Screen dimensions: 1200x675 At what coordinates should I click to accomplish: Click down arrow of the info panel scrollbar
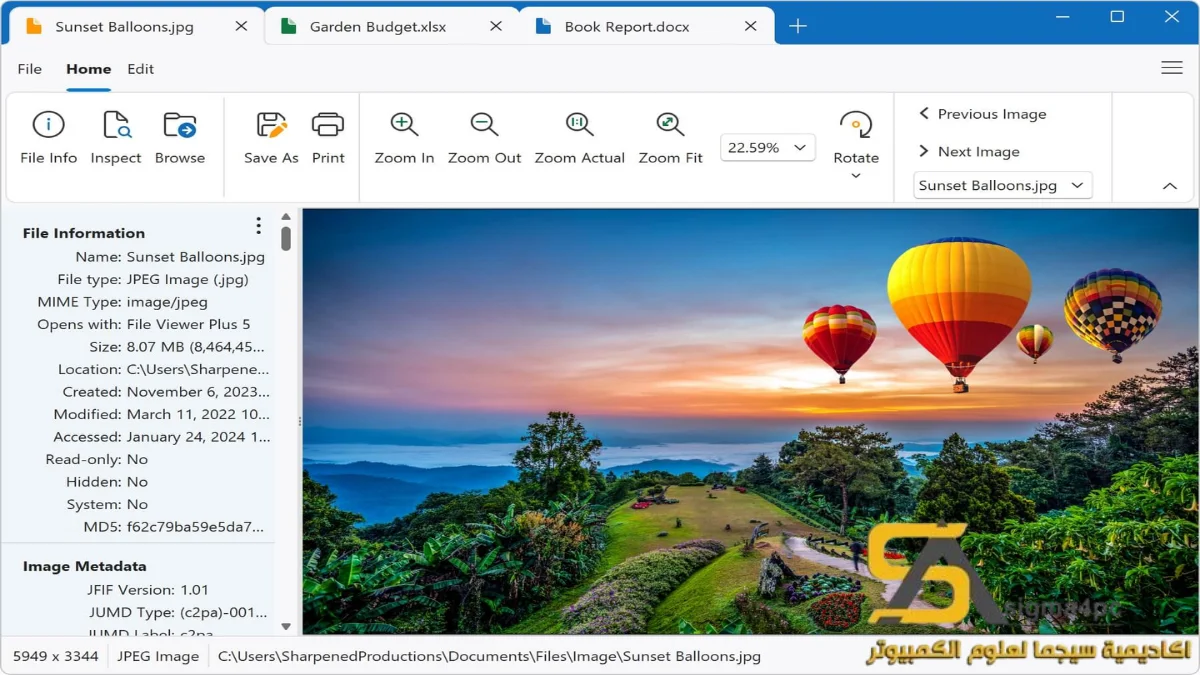point(286,627)
